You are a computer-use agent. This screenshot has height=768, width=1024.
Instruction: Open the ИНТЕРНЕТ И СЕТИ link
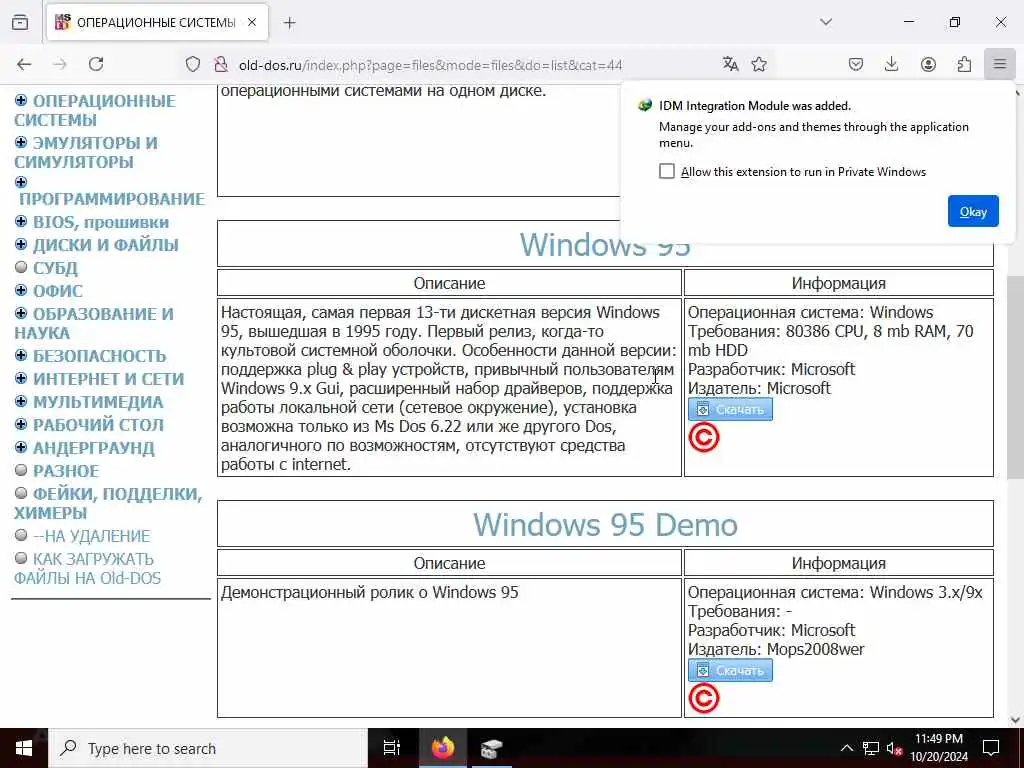coord(108,379)
